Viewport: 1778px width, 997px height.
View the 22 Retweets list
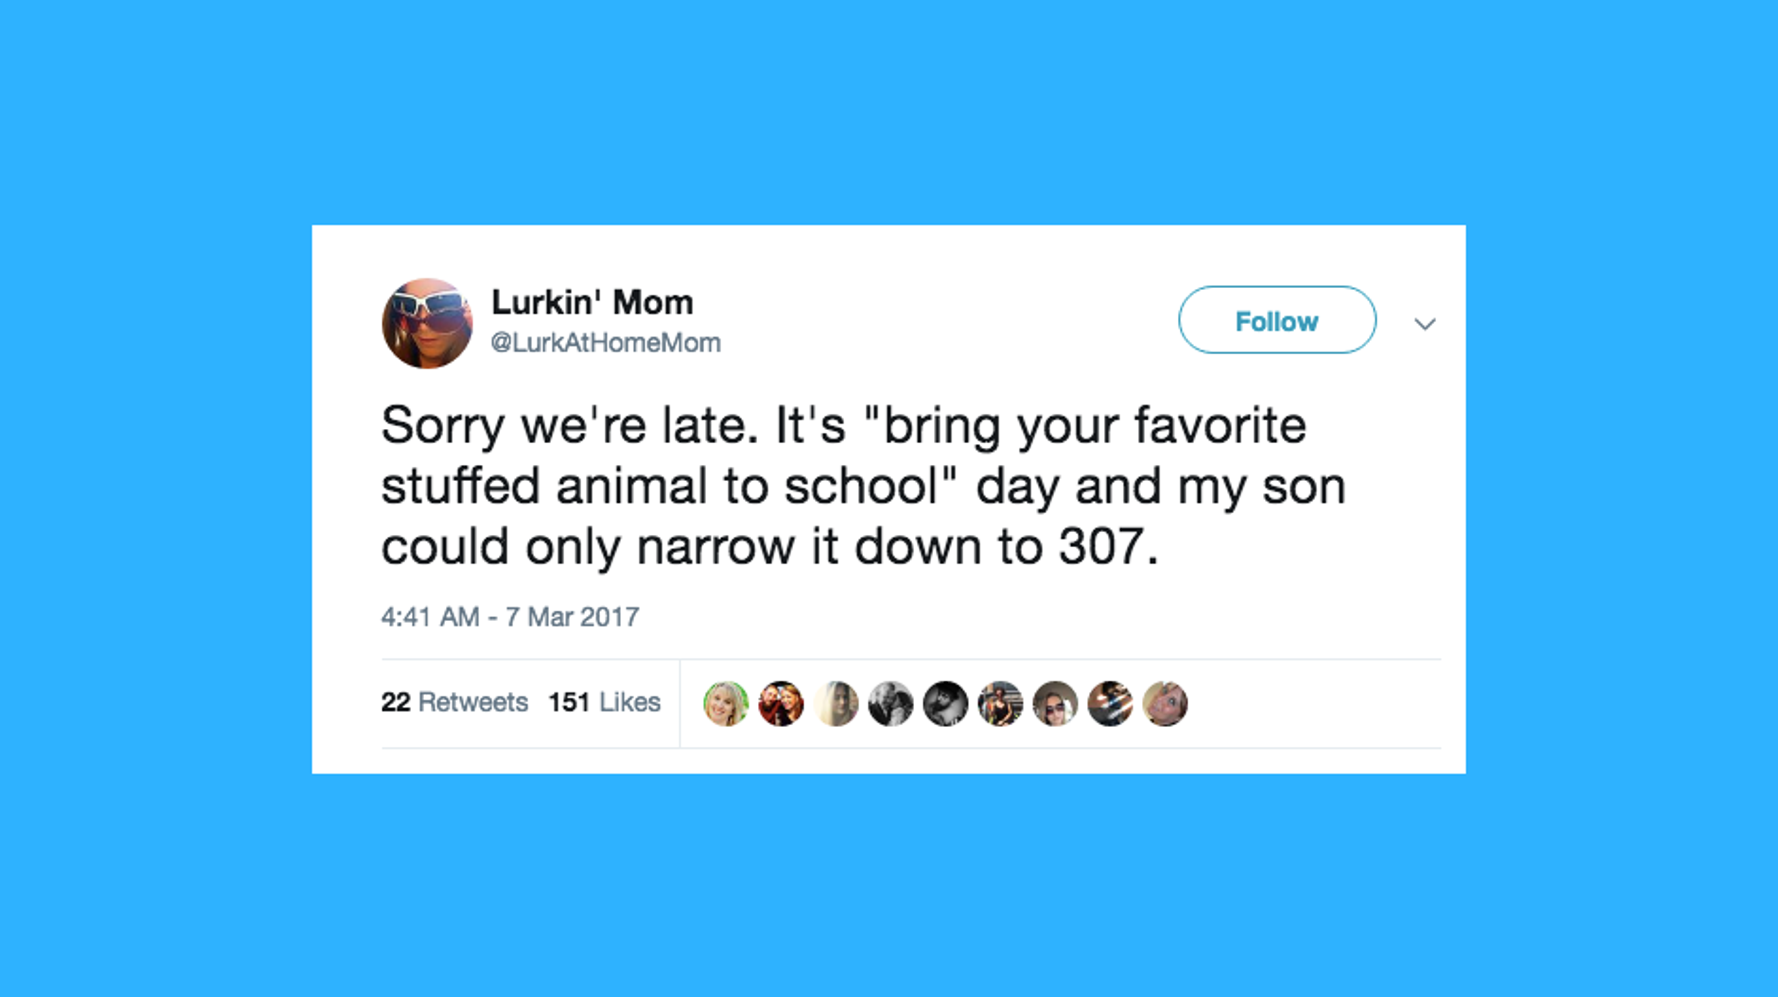(x=454, y=702)
